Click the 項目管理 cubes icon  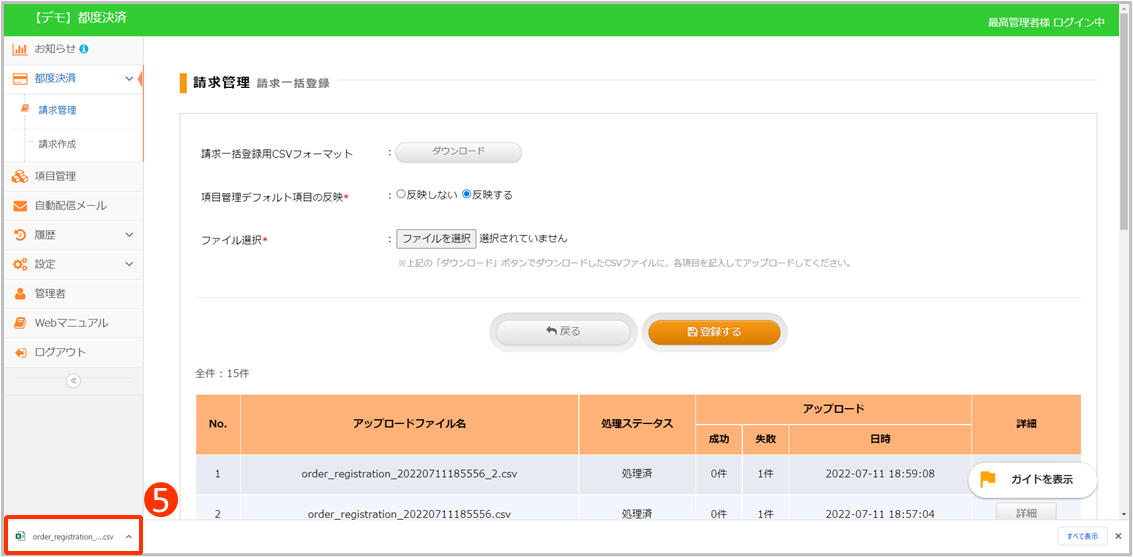20,177
